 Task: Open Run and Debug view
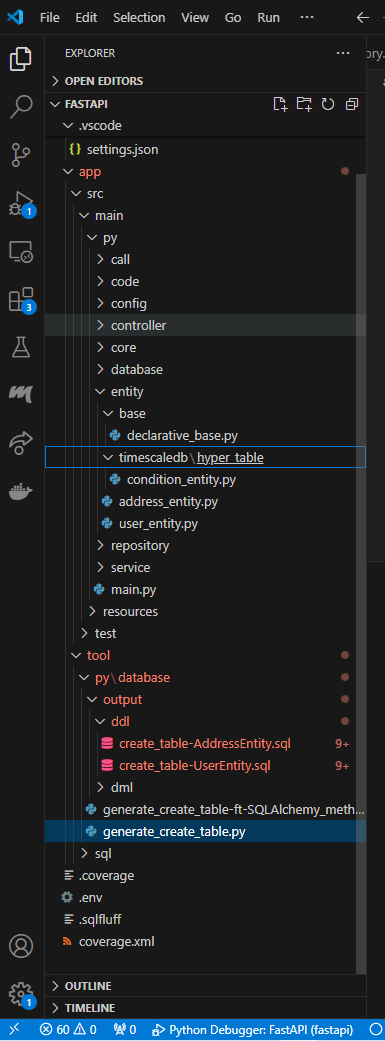(21, 204)
